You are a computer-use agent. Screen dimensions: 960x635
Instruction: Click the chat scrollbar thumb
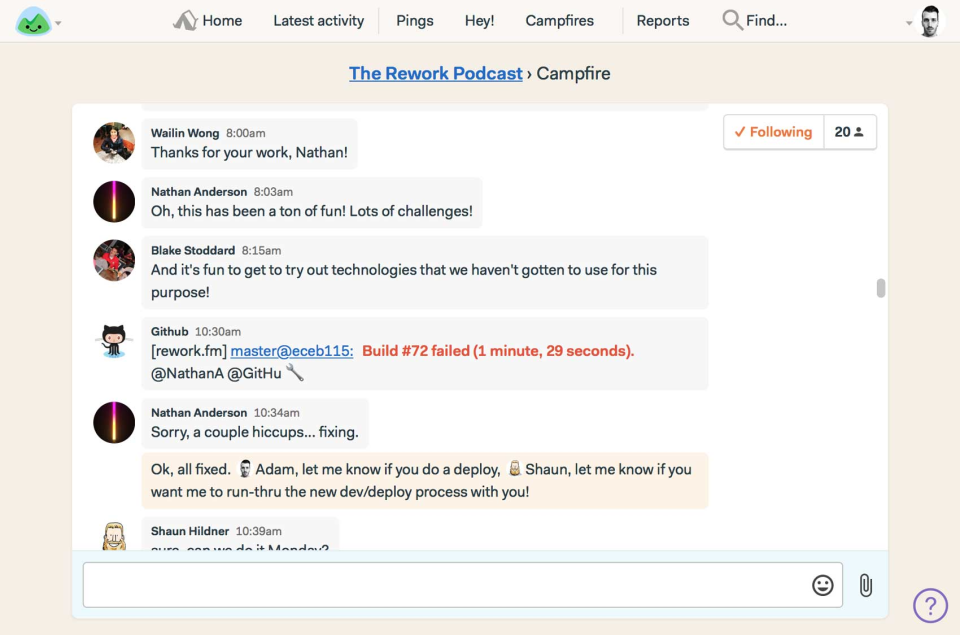pos(880,288)
